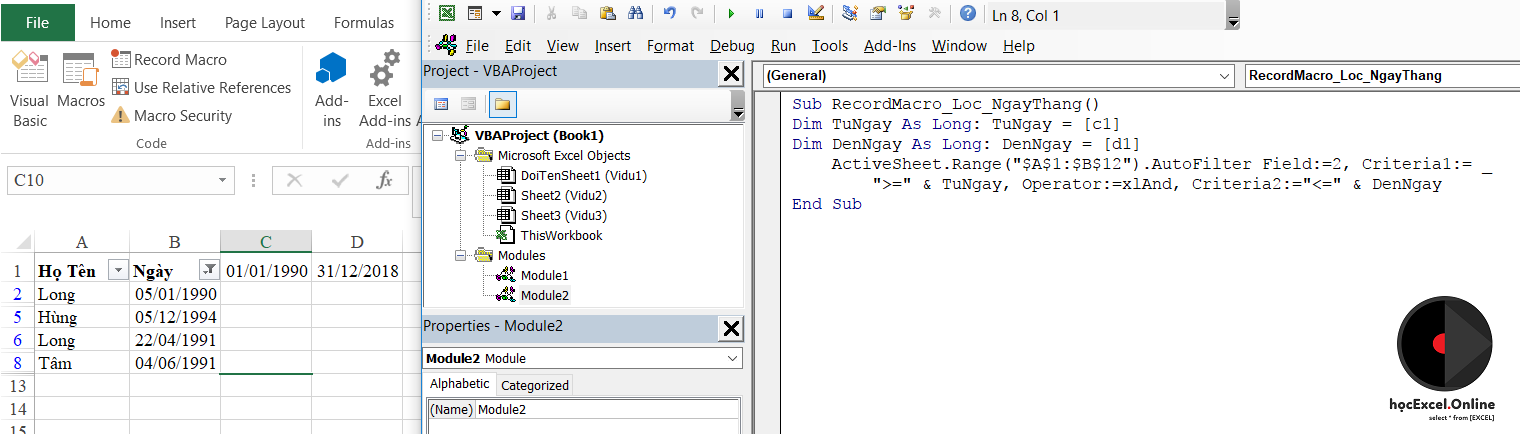The image size is (1520, 434).
Task: Collapse the Microsoft Excel Objects folder
Action: pyautogui.click(x=460, y=155)
